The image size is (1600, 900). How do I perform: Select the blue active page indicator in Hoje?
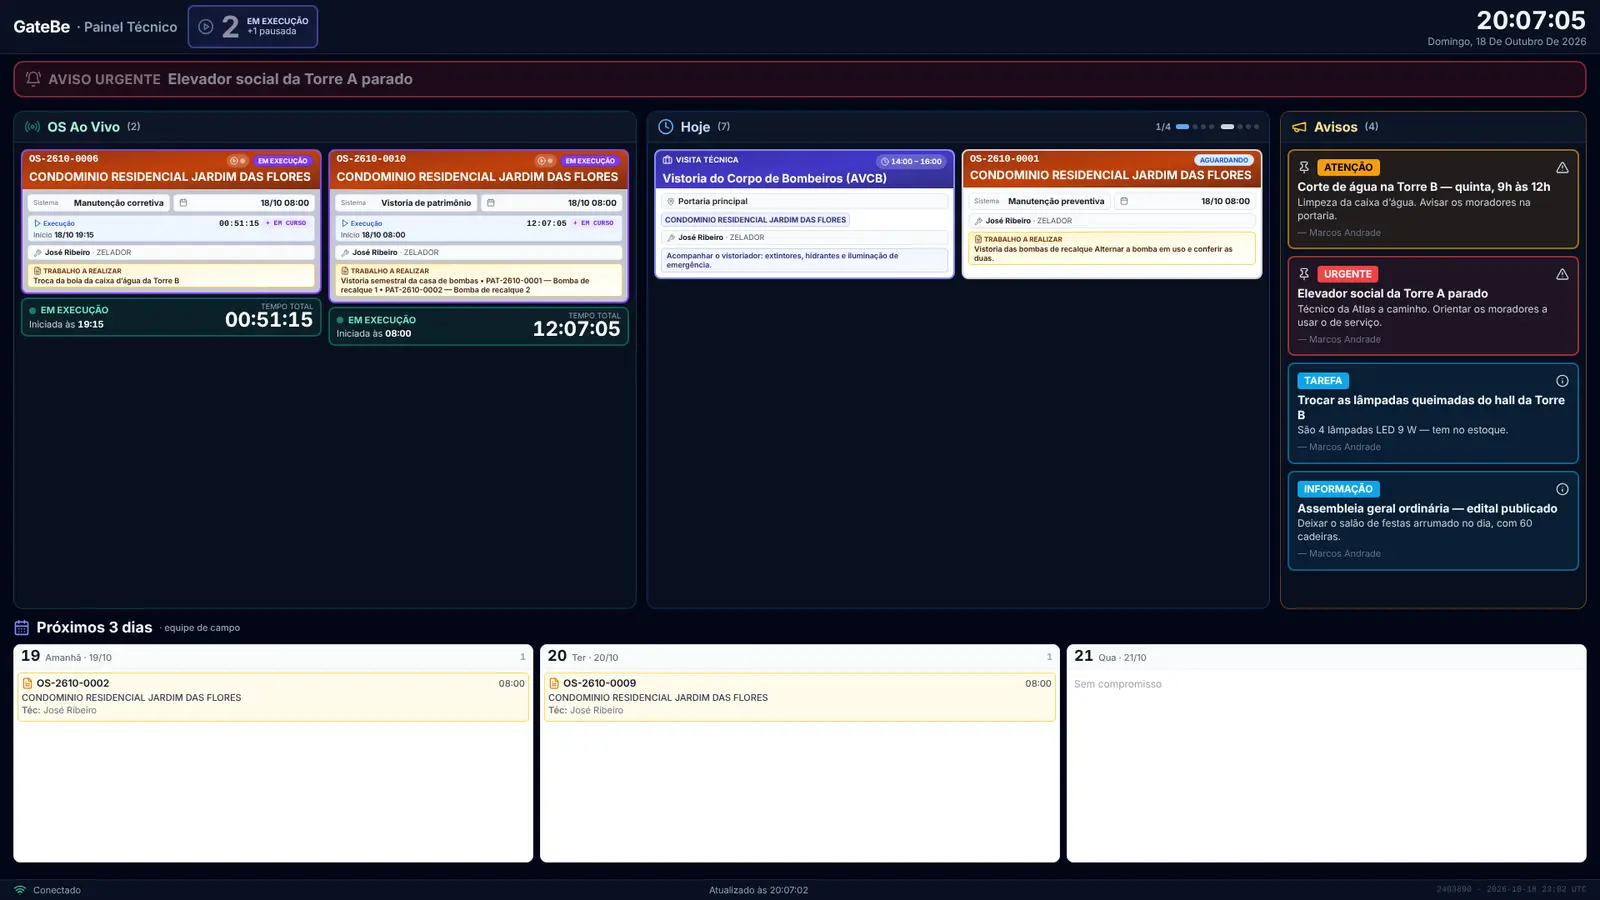tap(1182, 127)
